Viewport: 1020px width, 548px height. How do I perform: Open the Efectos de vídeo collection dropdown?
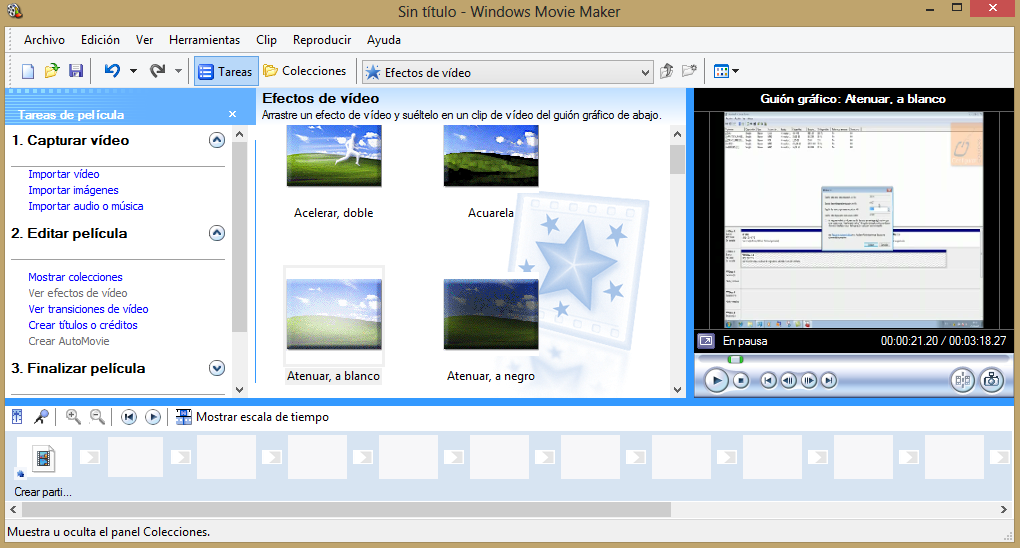(507, 72)
